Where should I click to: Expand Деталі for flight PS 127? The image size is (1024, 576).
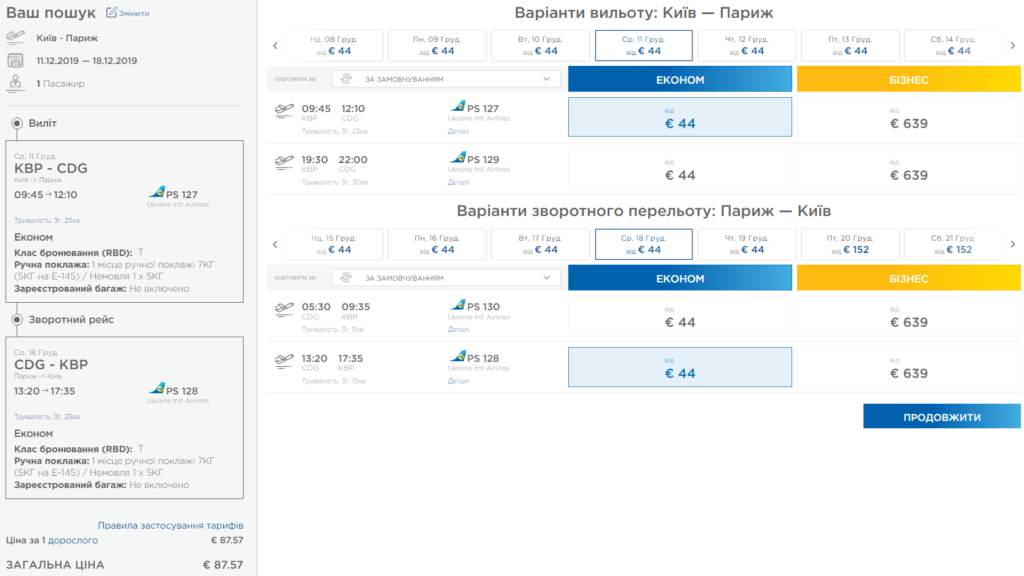click(x=458, y=131)
